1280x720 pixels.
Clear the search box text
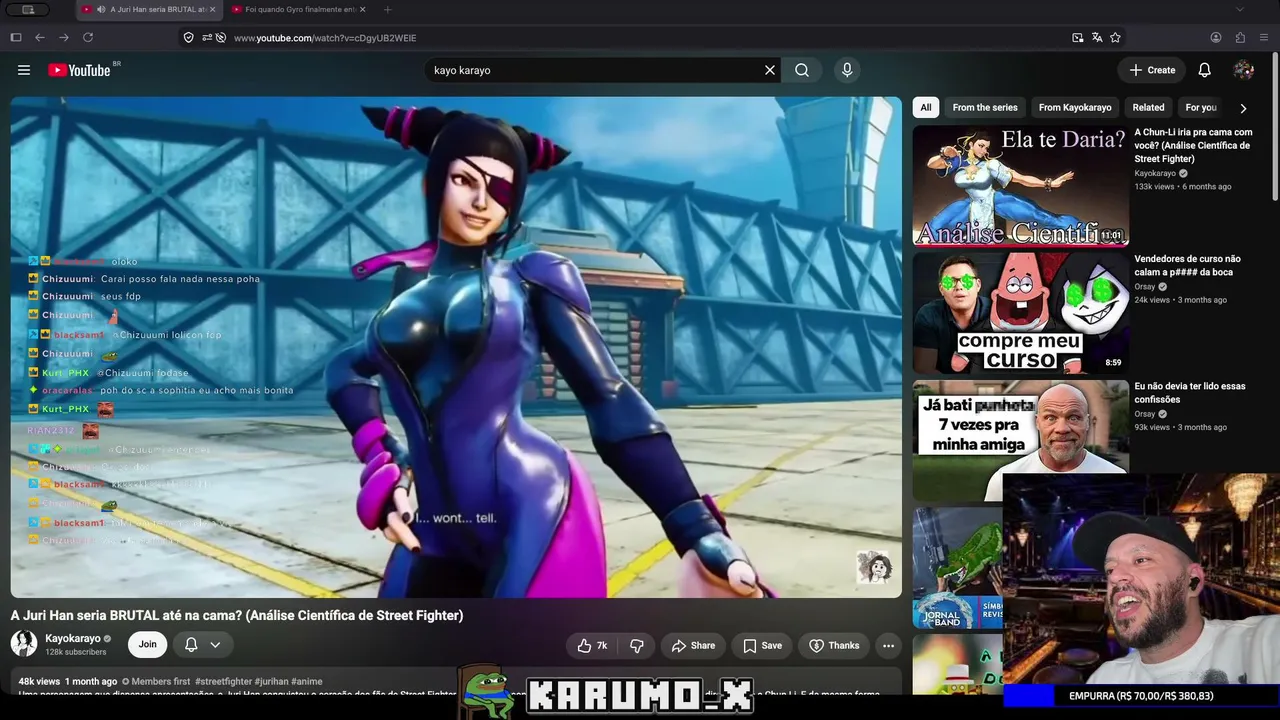click(770, 70)
